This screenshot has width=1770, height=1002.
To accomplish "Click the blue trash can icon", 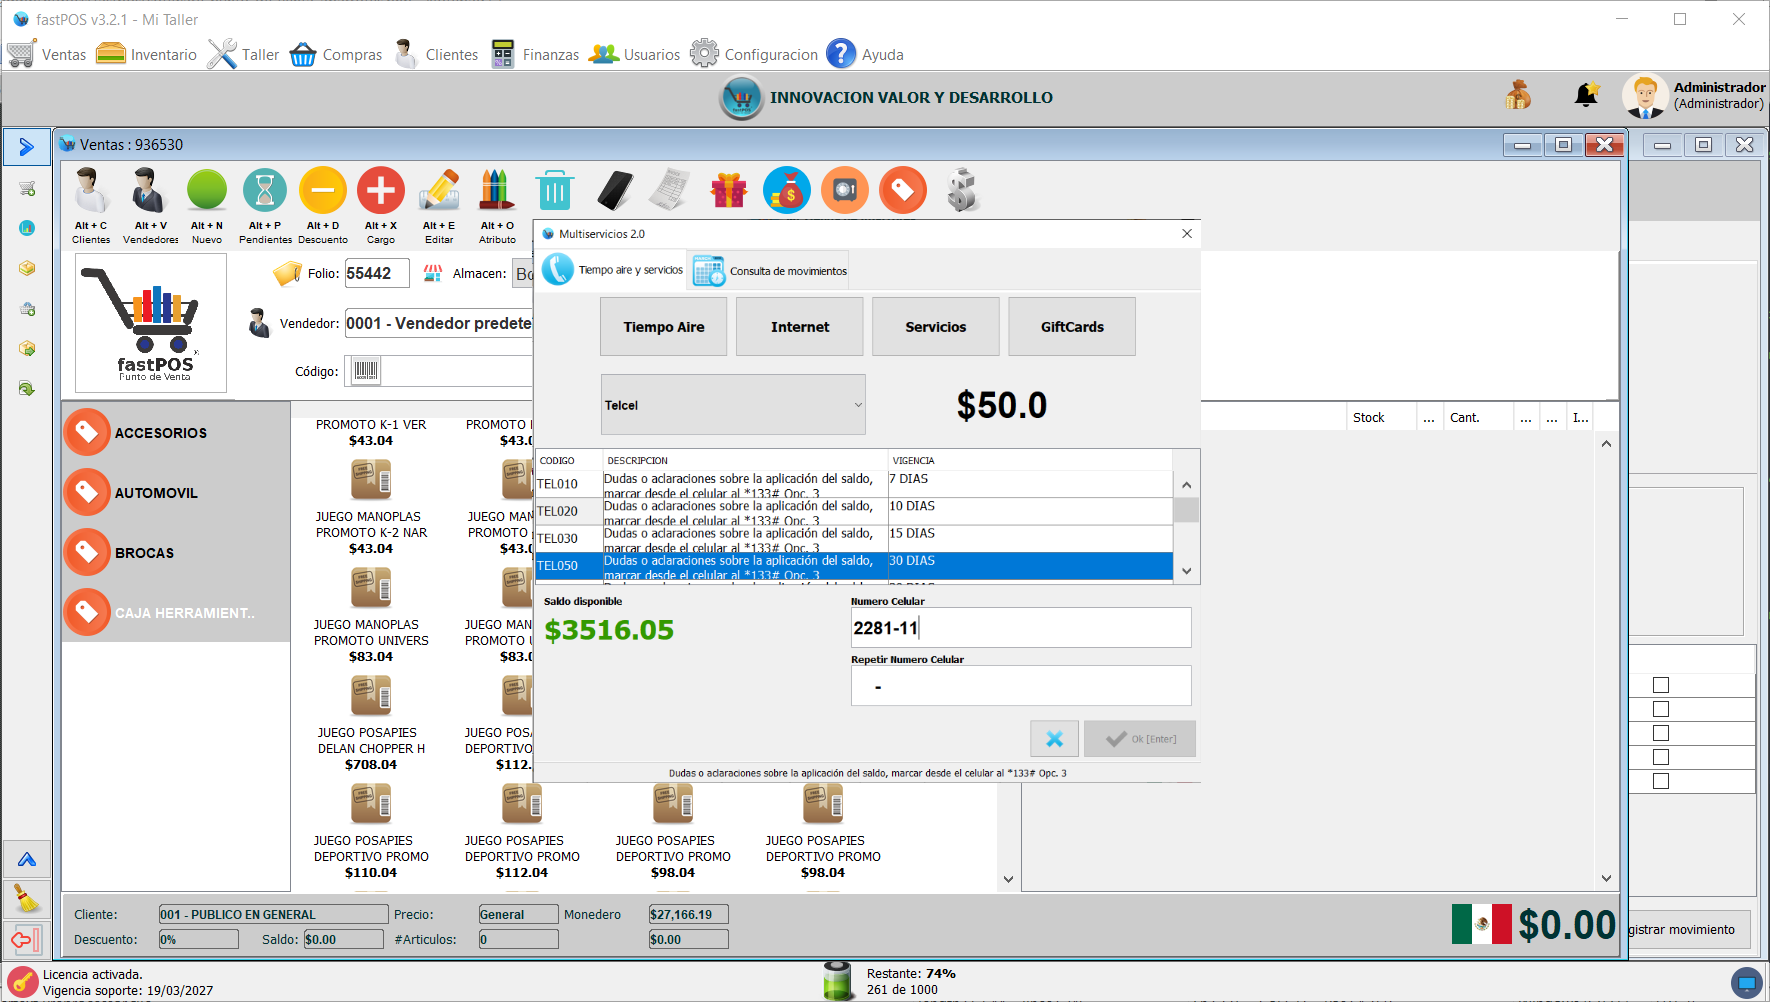I will point(554,191).
